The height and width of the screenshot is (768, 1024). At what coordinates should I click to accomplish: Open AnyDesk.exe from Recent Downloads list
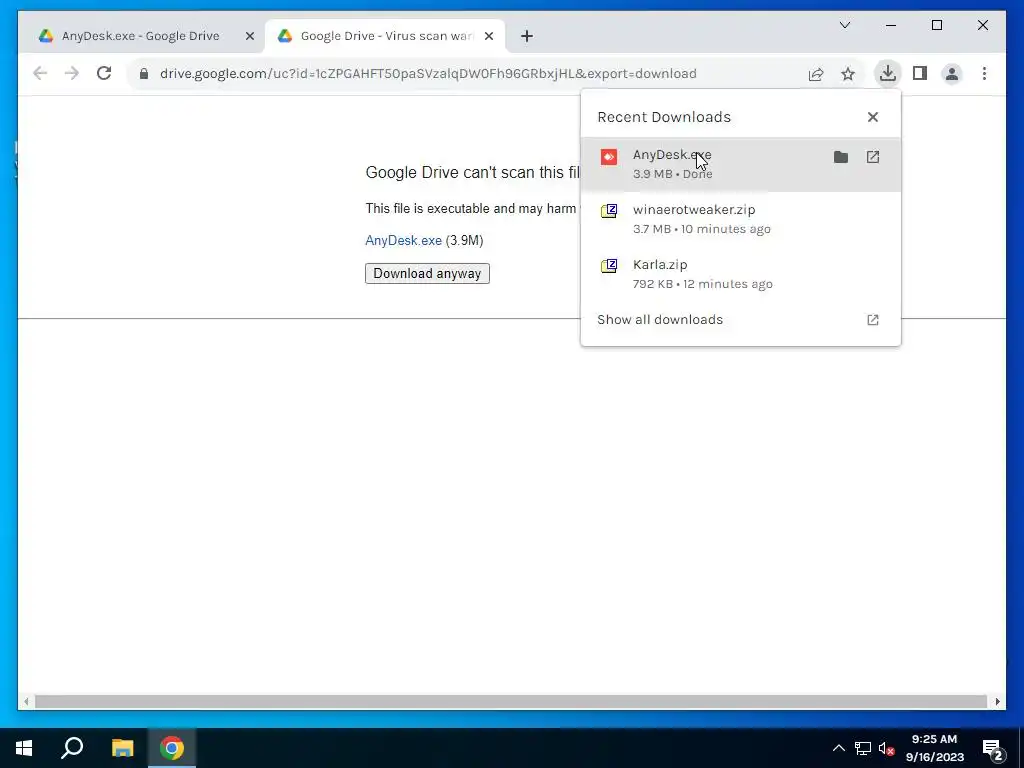[x=741, y=164]
